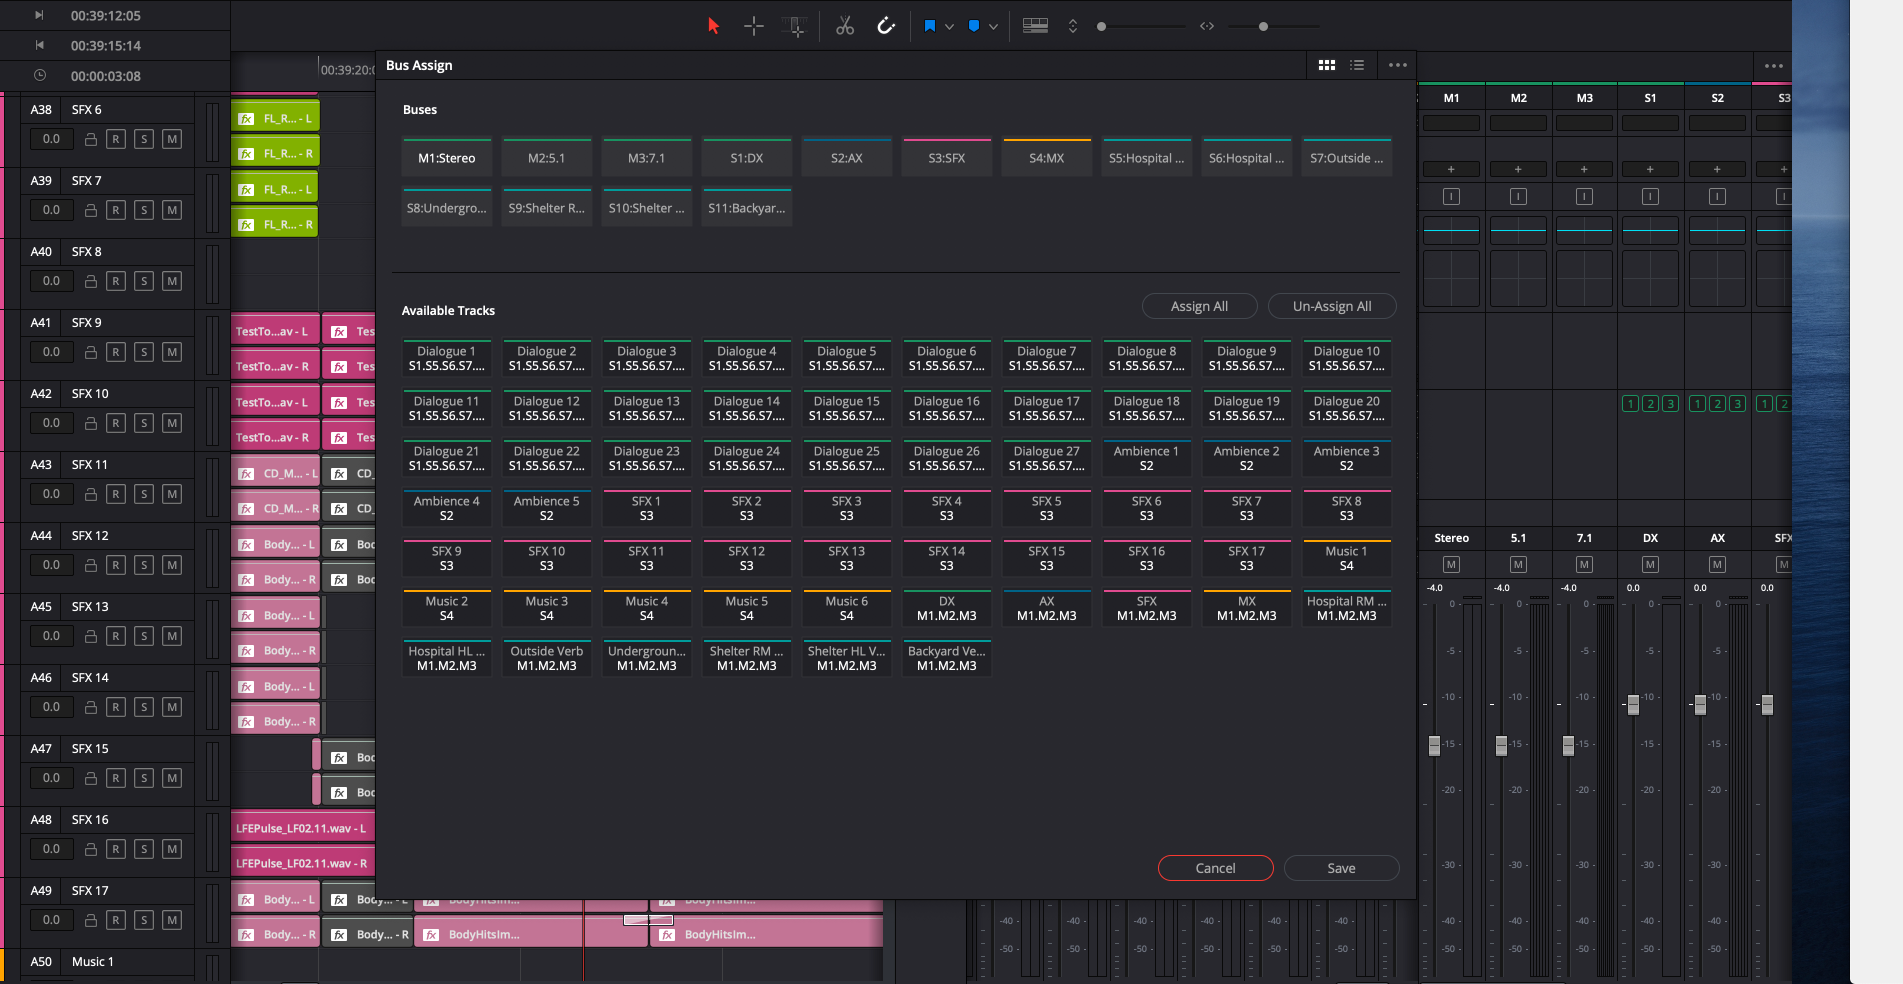Select the Music 1 track tile
The image size is (1903, 984).
pyautogui.click(x=1347, y=558)
